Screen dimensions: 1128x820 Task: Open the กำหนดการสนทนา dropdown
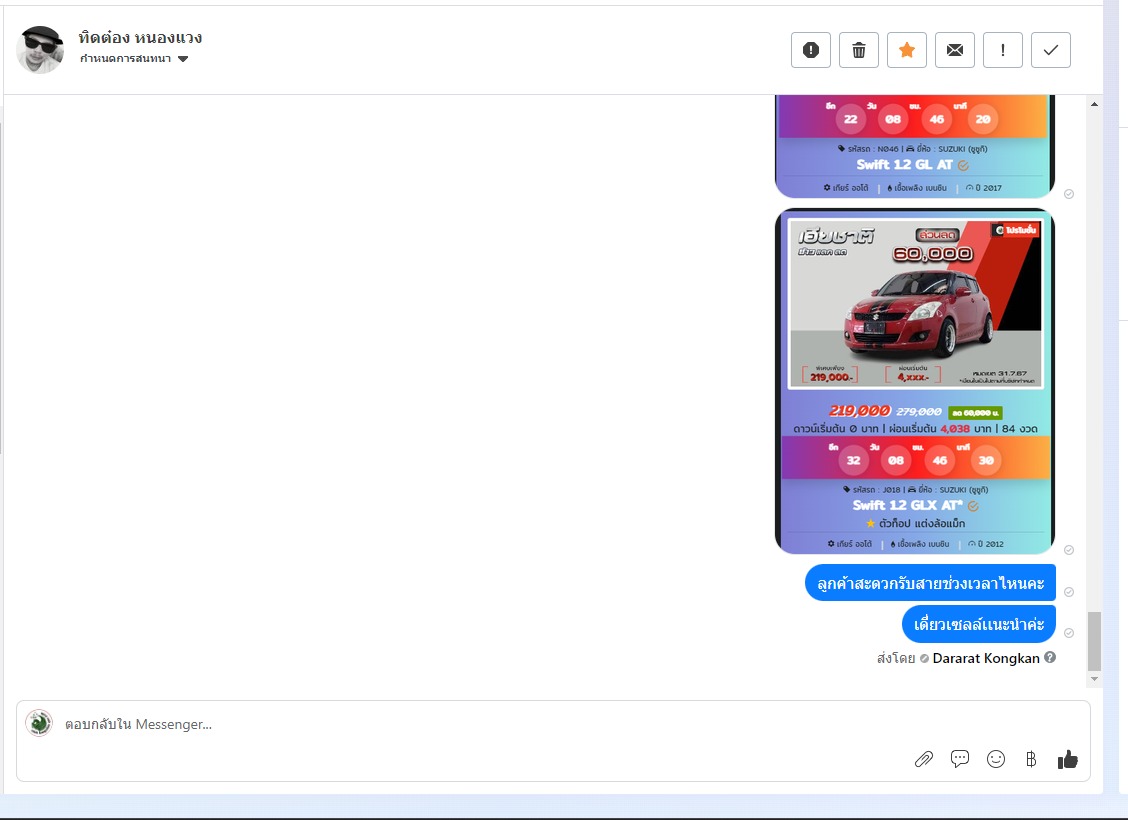pos(134,59)
